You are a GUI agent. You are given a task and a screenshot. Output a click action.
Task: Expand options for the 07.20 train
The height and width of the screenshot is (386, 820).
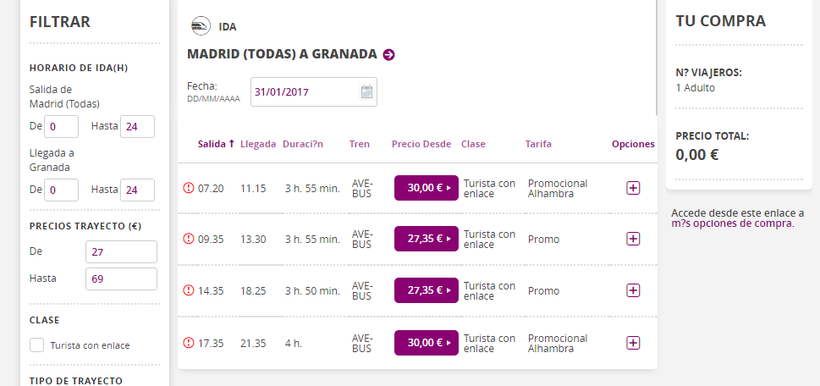coord(633,188)
